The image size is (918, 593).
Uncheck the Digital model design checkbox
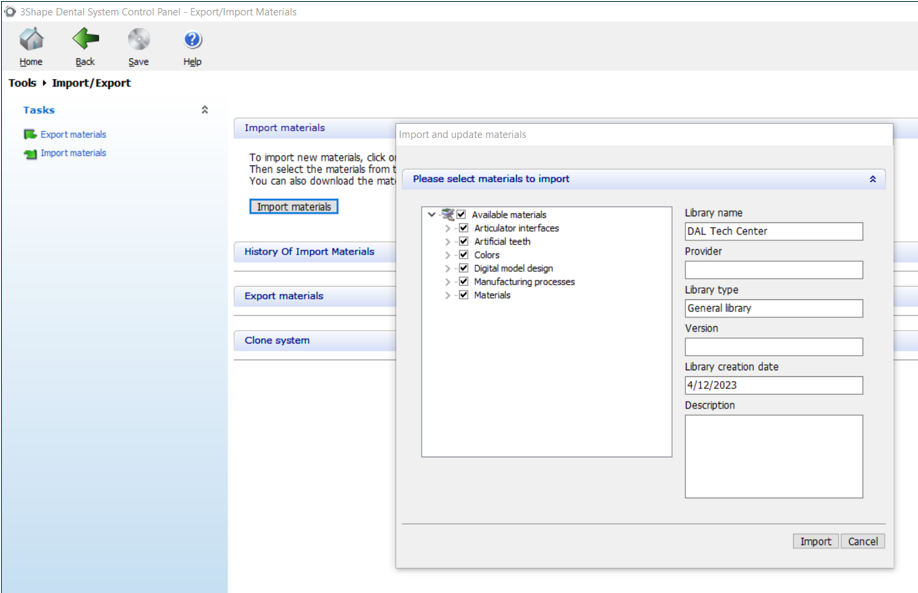[464, 268]
